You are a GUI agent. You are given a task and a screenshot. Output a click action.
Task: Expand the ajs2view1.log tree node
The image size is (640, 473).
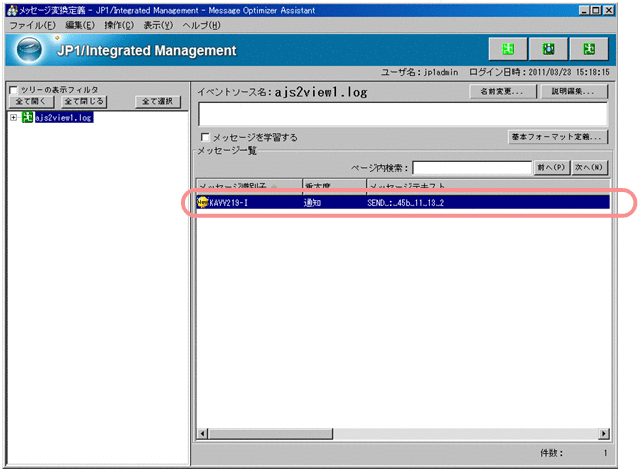click(x=13, y=118)
